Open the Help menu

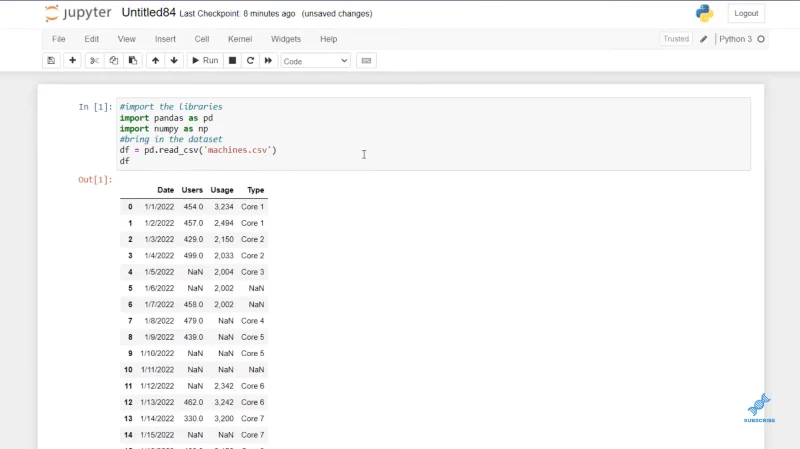click(329, 39)
